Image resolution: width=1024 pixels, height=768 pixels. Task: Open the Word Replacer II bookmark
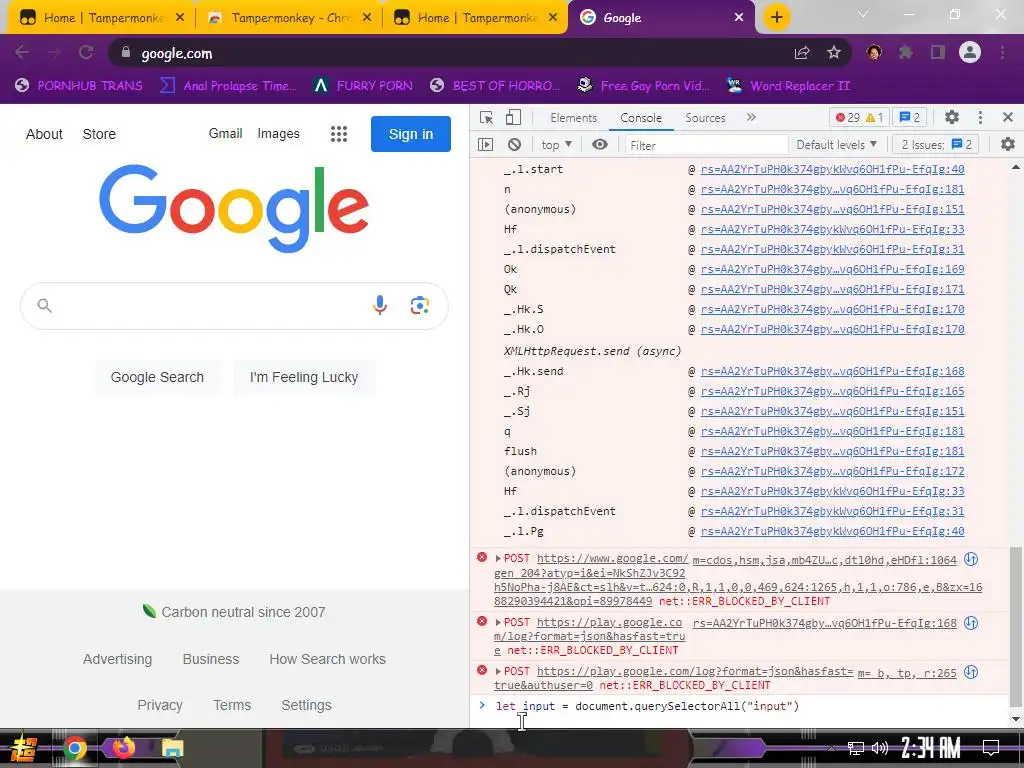click(788, 86)
